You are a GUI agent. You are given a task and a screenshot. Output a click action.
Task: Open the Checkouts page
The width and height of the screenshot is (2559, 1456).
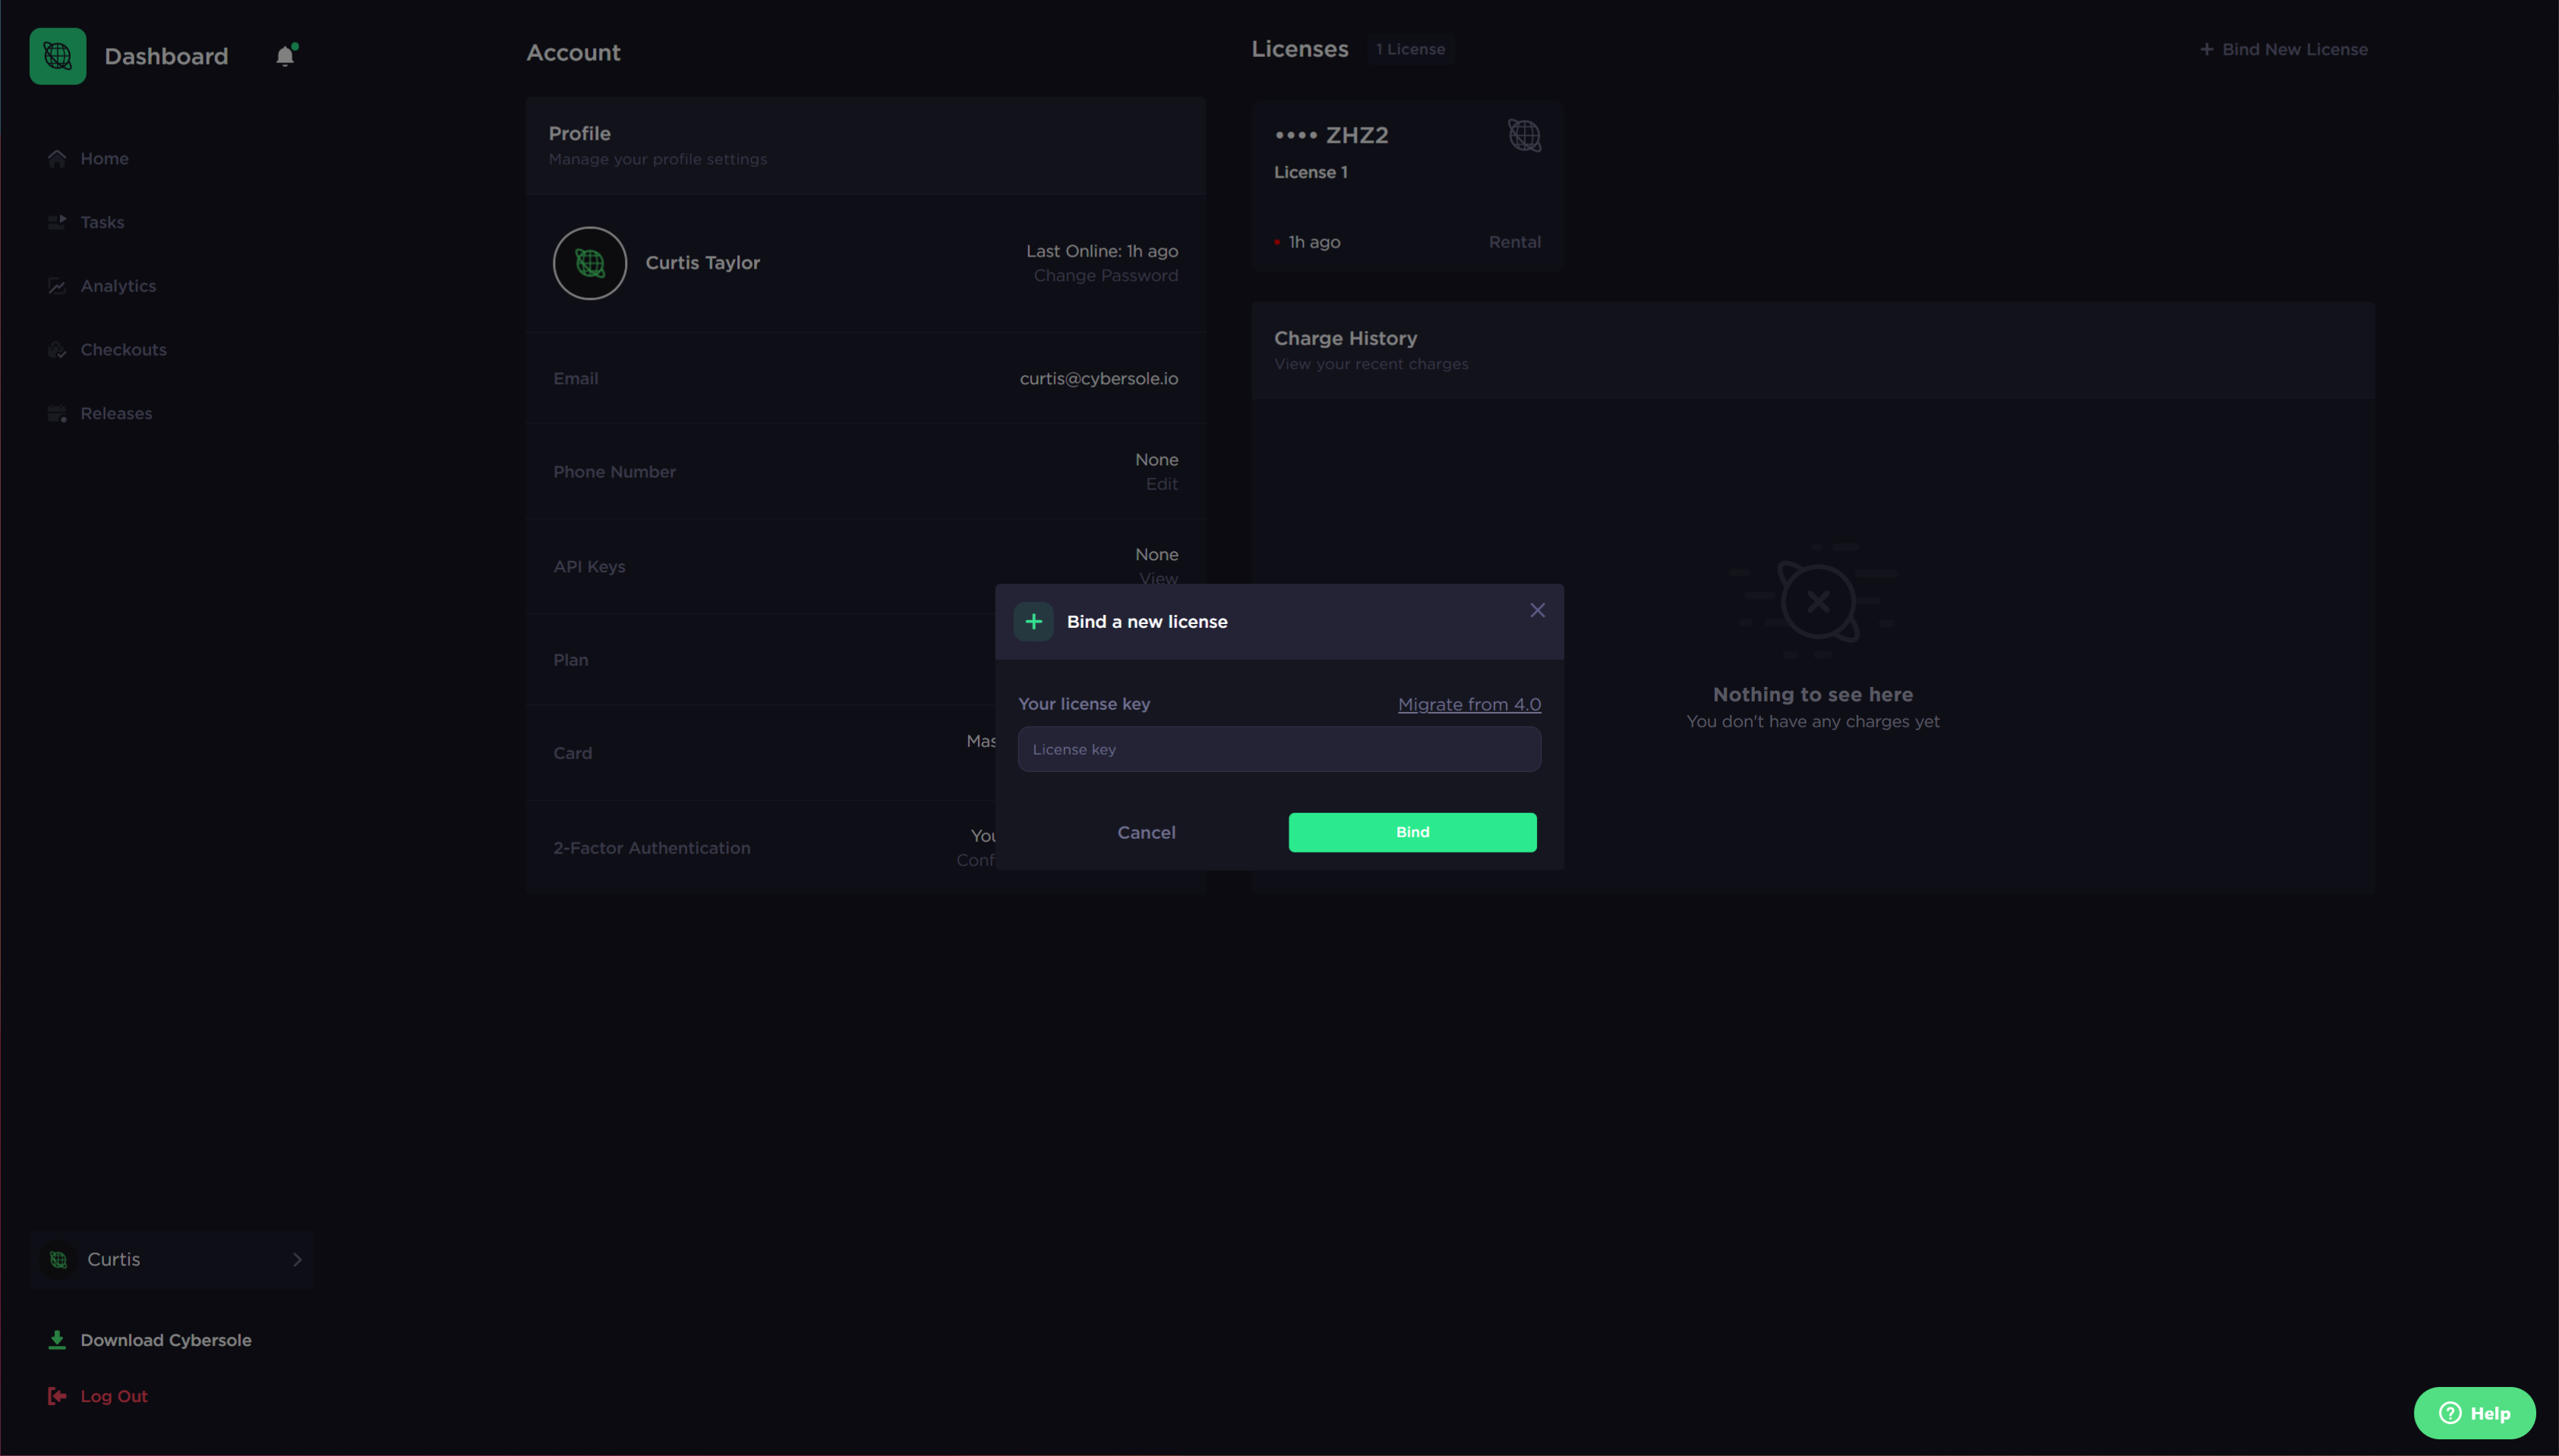123,349
